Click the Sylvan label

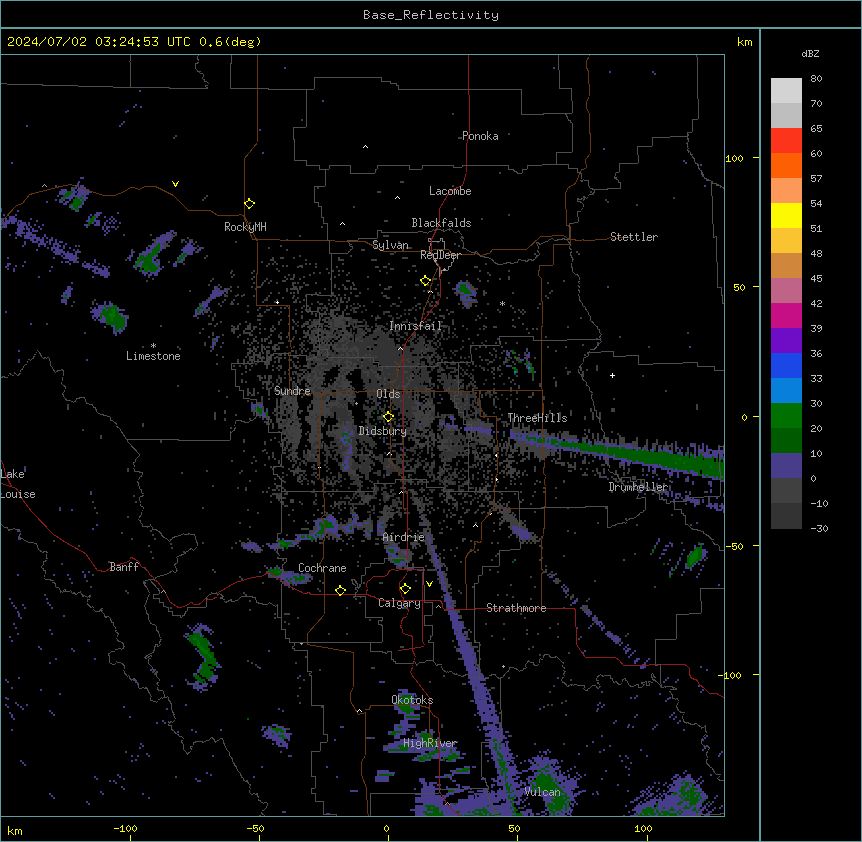pyautogui.click(x=390, y=245)
